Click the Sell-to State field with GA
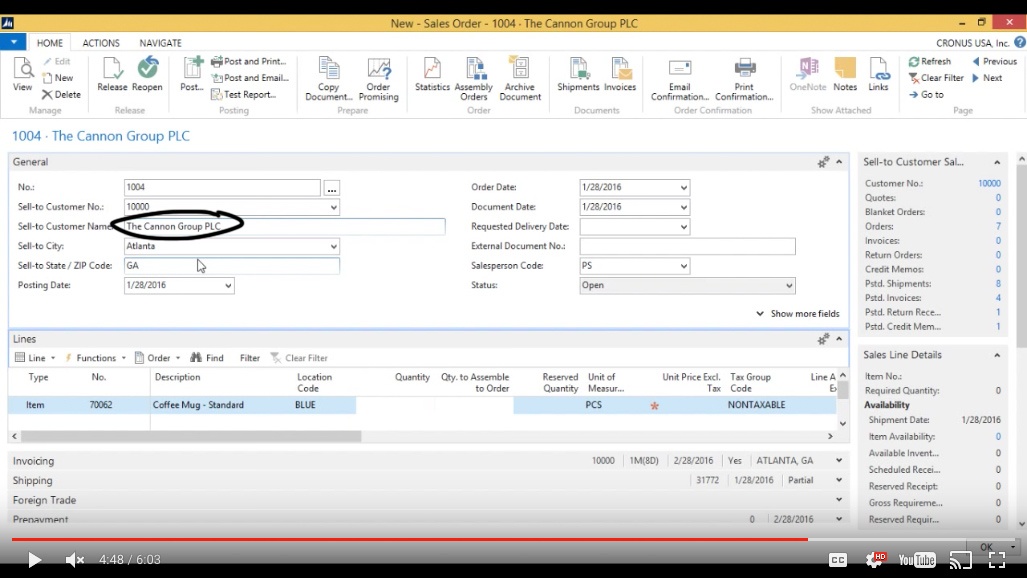Image resolution: width=1027 pixels, height=578 pixels. click(x=231, y=265)
